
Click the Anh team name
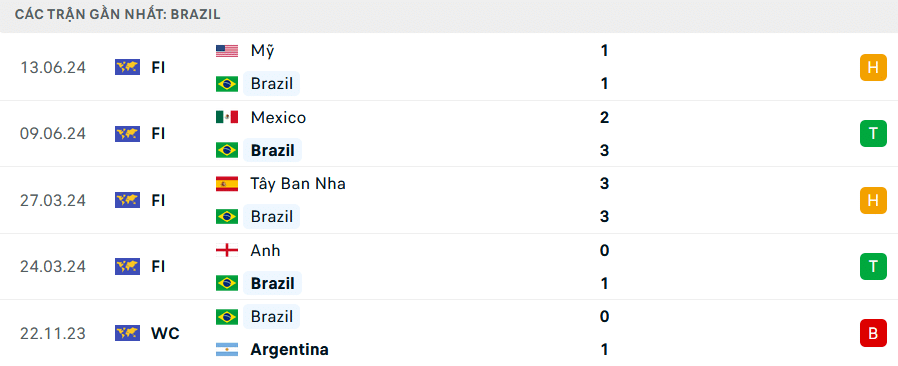(x=265, y=250)
